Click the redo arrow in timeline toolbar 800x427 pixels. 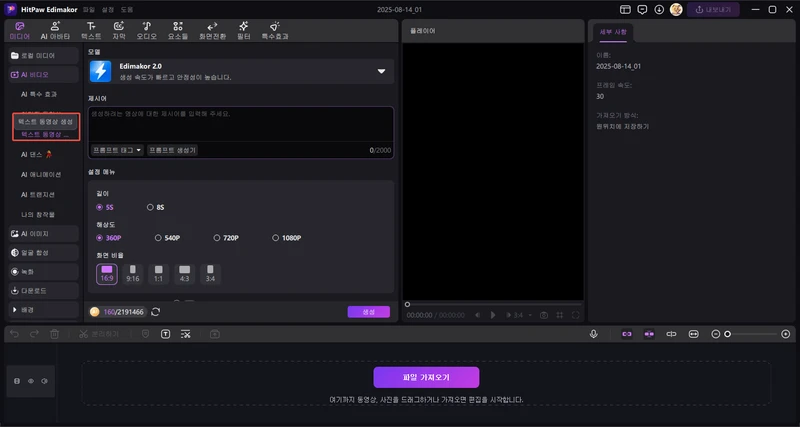[x=34, y=334]
